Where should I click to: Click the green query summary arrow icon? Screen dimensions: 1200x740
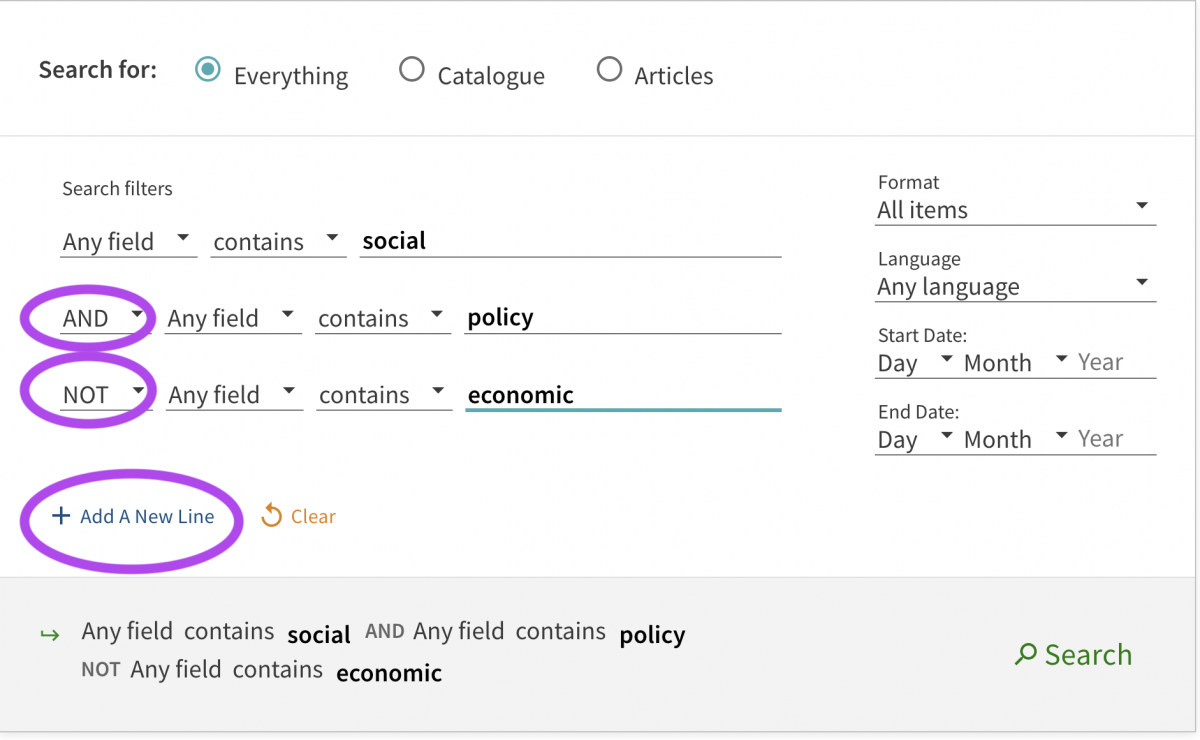coord(49,634)
